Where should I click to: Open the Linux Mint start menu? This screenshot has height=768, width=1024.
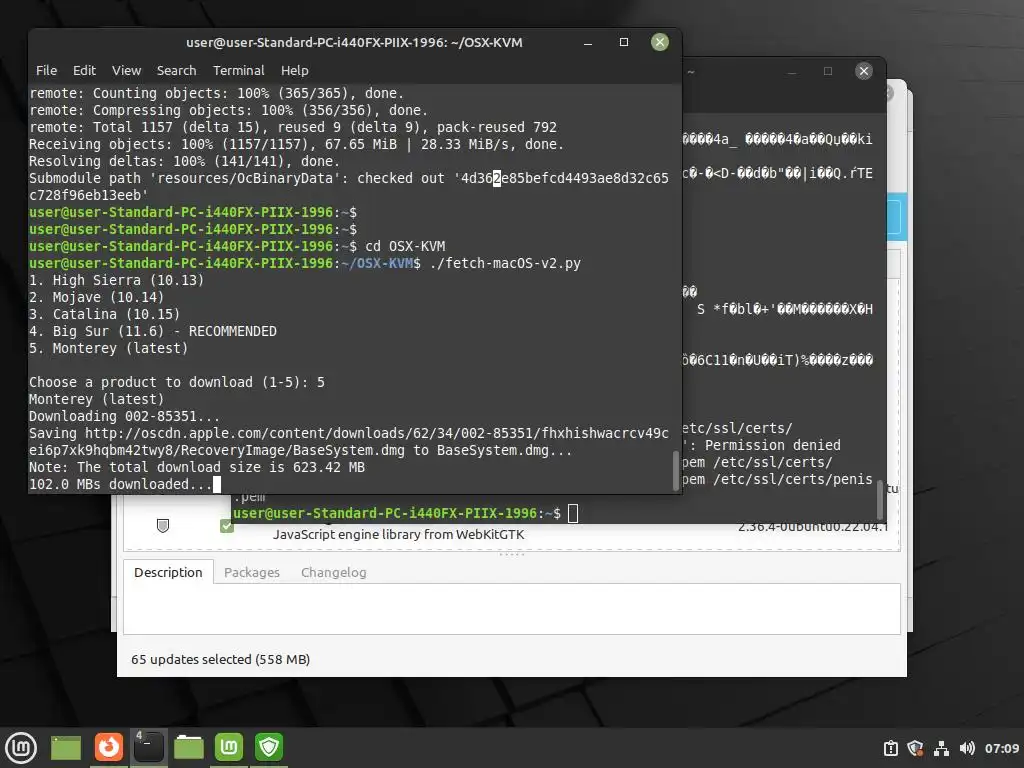click(21, 747)
